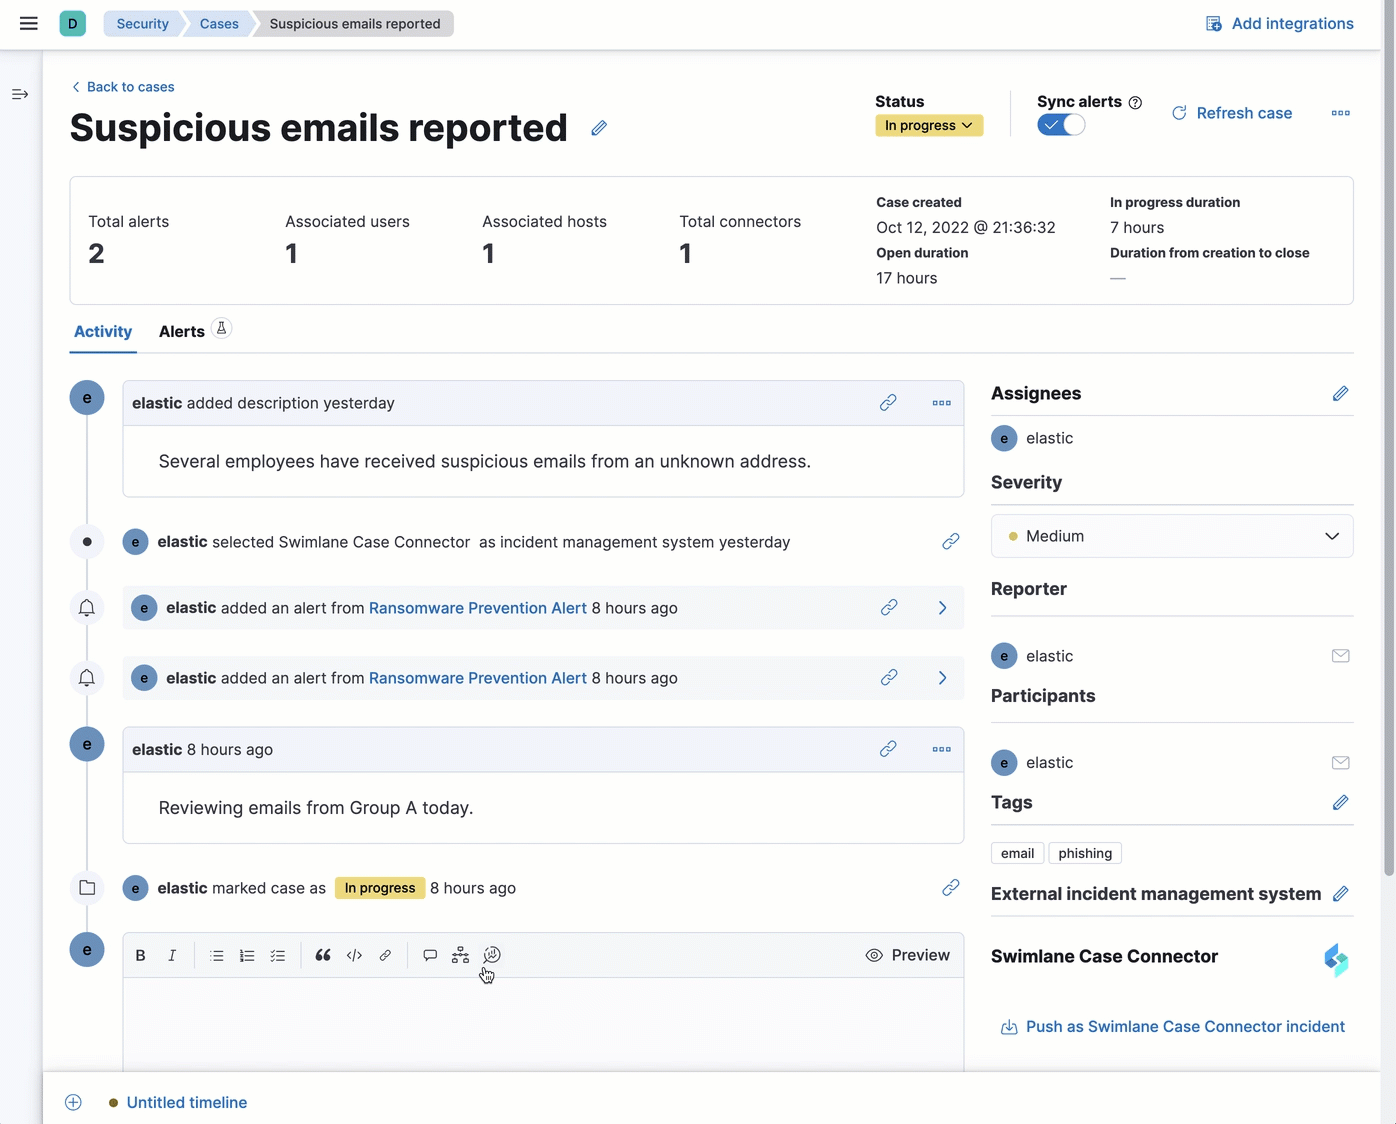Edit assignees using the pencil icon
Image resolution: width=1396 pixels, height=1124 pixels.
pos(1340,394)
